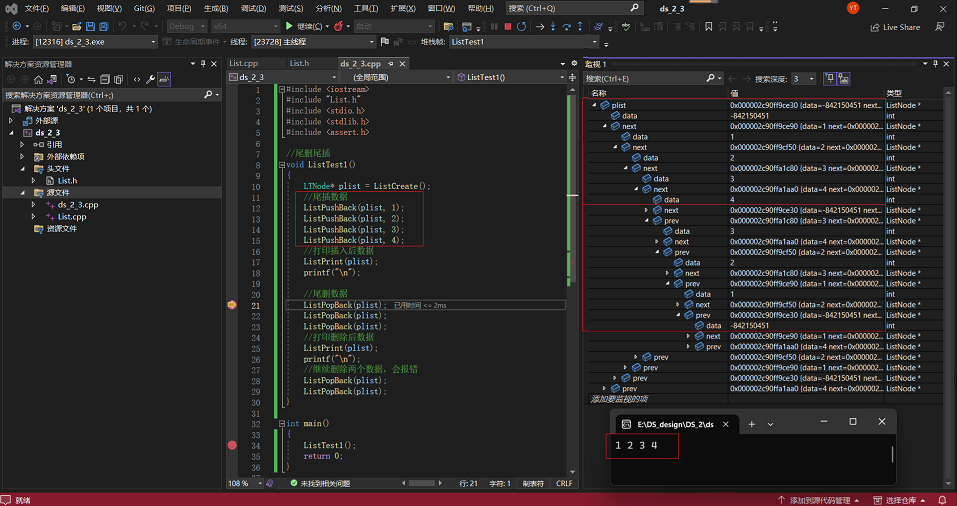Viewport: 957px width, 506px height.
Task: Click the Restart debugging icon
Action: (x=521, y=27)
